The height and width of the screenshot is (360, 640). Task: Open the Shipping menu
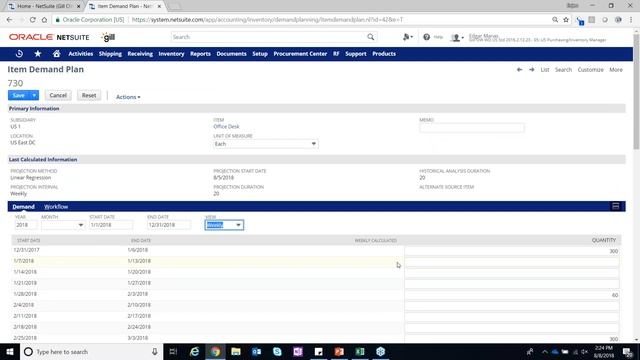[x=110, y=54]
